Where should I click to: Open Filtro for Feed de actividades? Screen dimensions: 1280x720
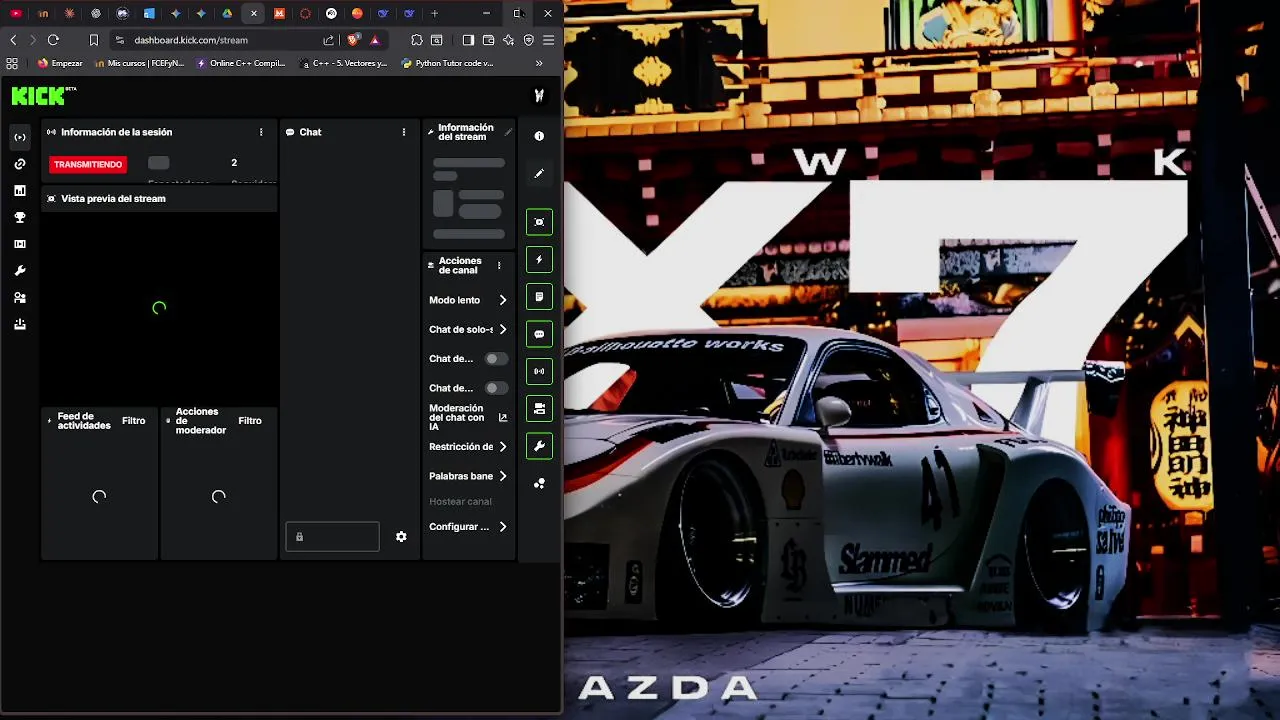pos(134,421)
